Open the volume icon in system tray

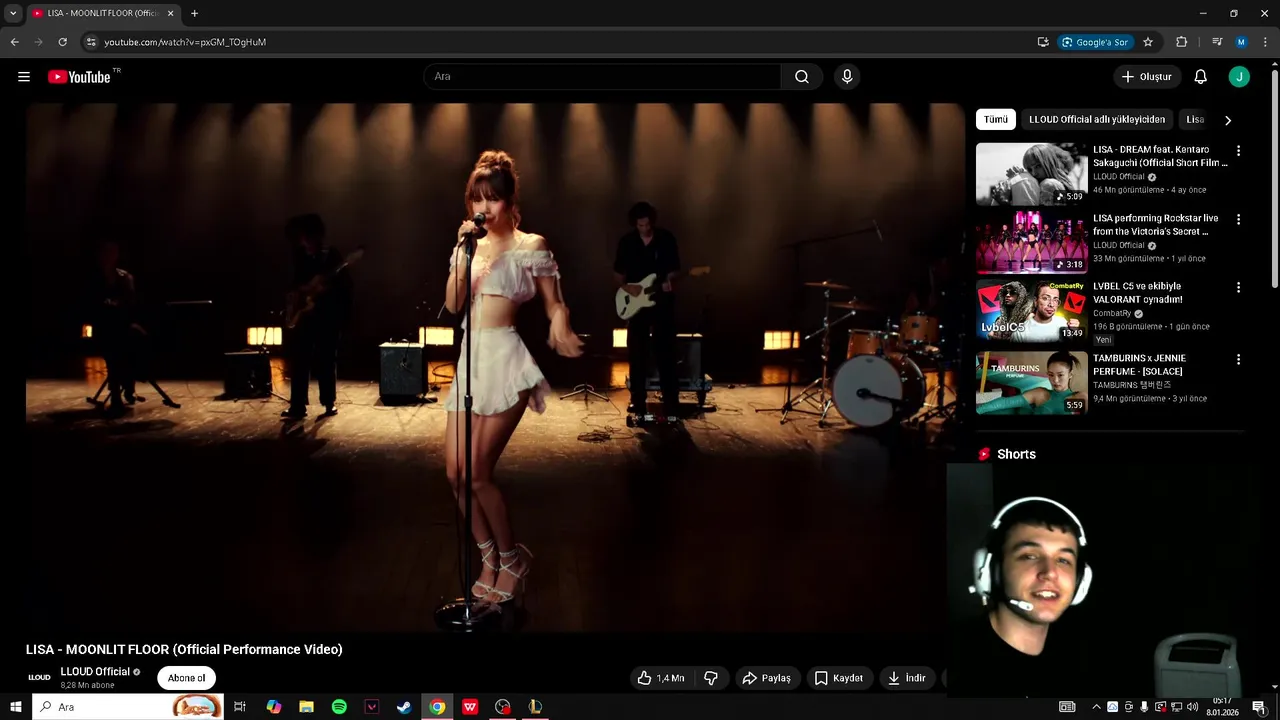click(x=1192, y=707)
